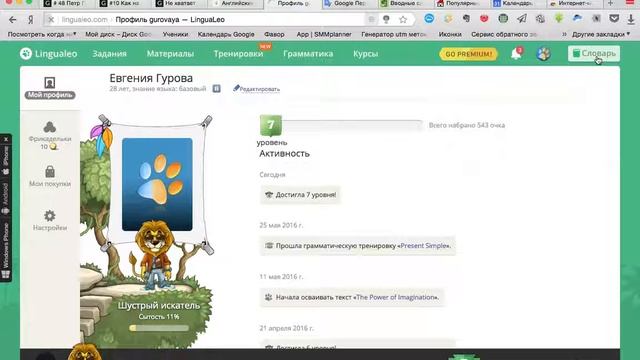Click the Evernote elephant extension icon
The width and height of the screenshot is (640, 360).
466,19
